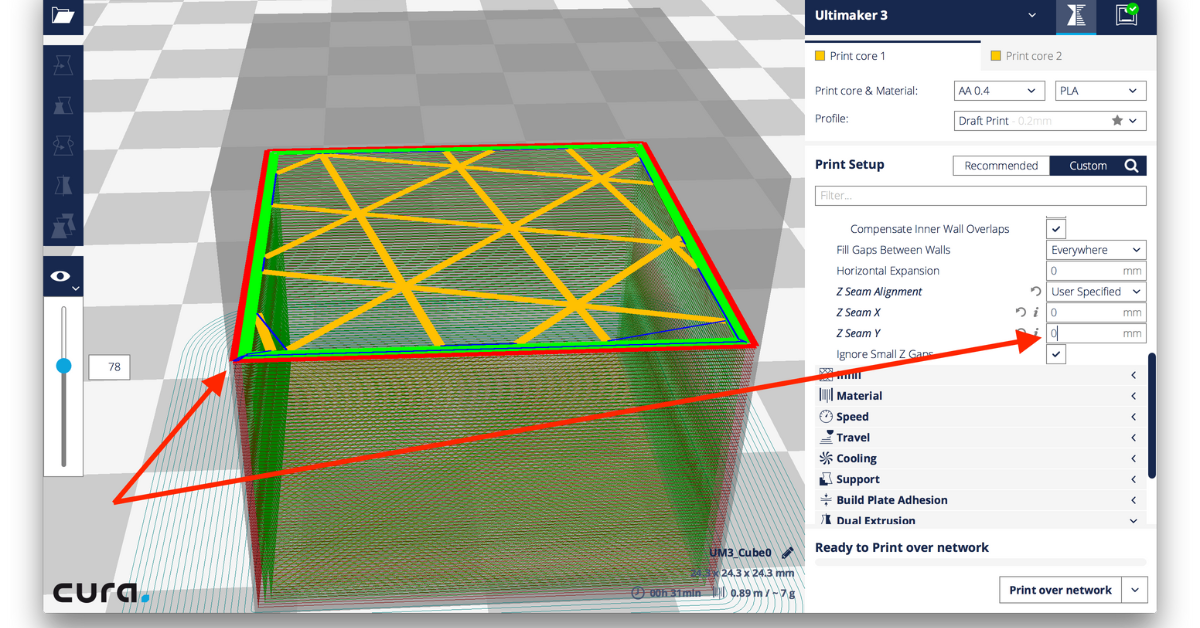Click the layer slider handle
This screenshot has width=1200, height=628.
64,366
